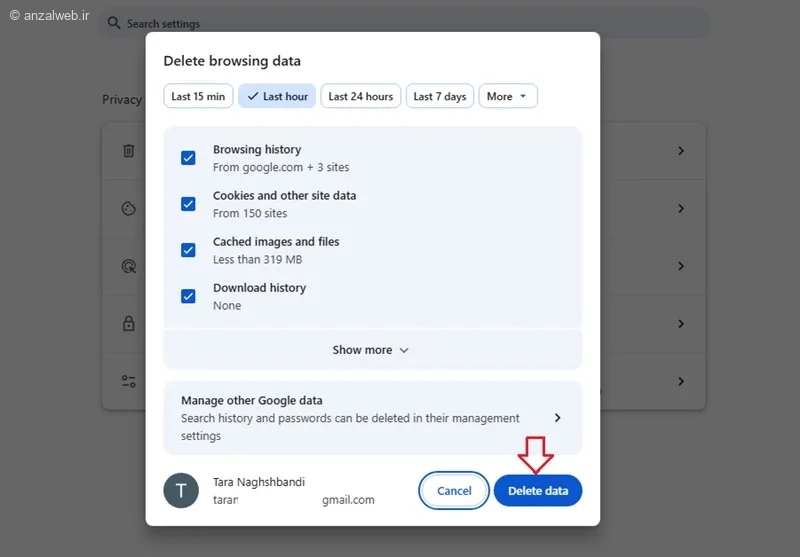Click the site settings sliders icon

click(x=128, y=382)
